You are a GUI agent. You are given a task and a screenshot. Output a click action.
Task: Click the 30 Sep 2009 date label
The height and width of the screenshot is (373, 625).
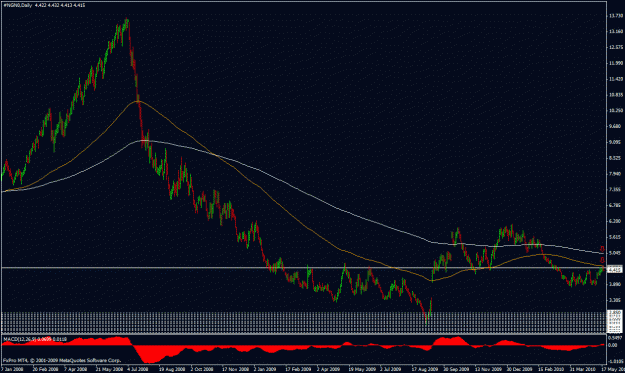tap(456, 369)
